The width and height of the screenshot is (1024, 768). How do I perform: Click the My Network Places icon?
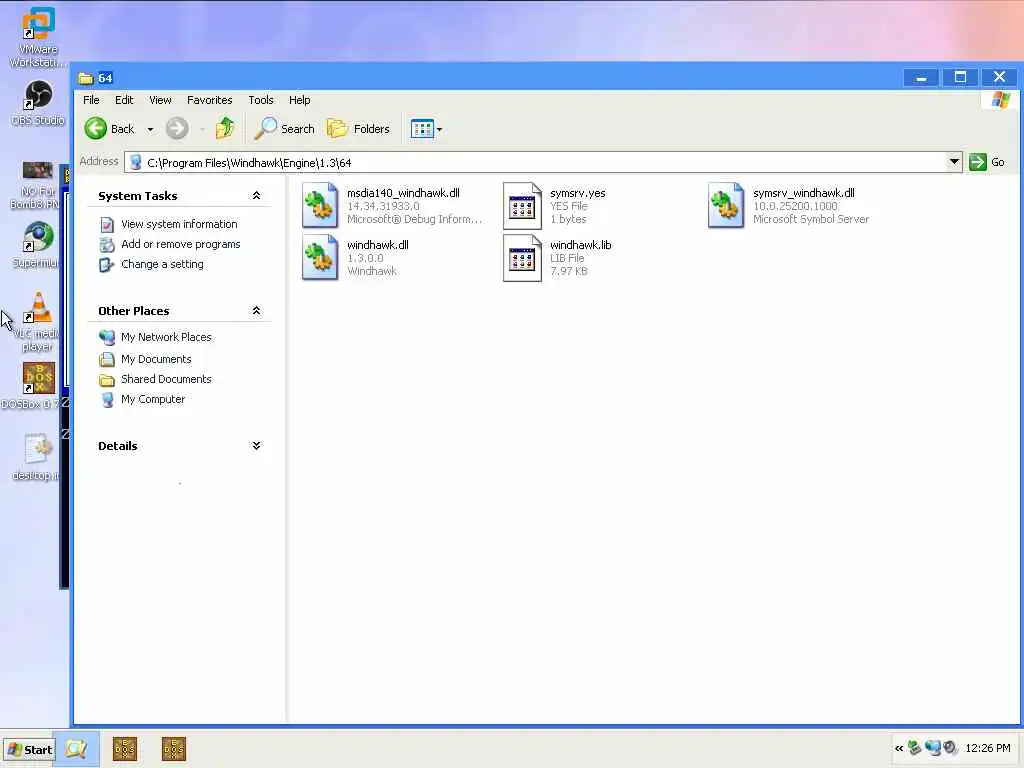pyautogui.click(x=106, y=338)
